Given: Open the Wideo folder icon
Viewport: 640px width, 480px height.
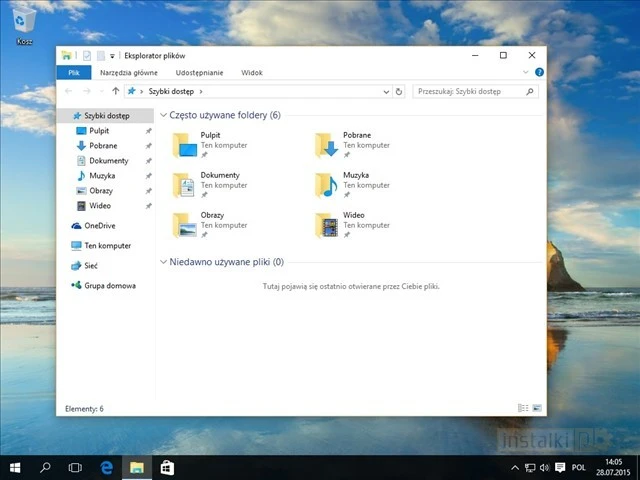Looking at the screenshot, I should point(328,225).
